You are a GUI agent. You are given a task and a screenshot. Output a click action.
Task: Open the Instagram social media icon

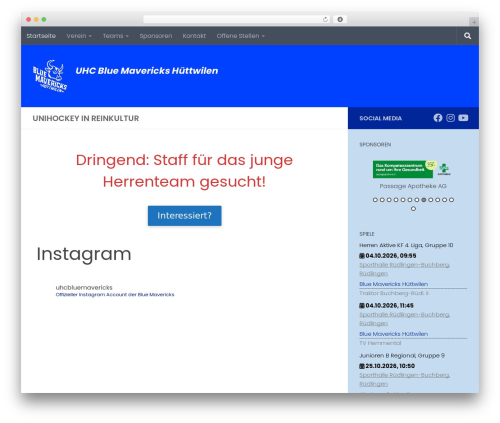450,118
